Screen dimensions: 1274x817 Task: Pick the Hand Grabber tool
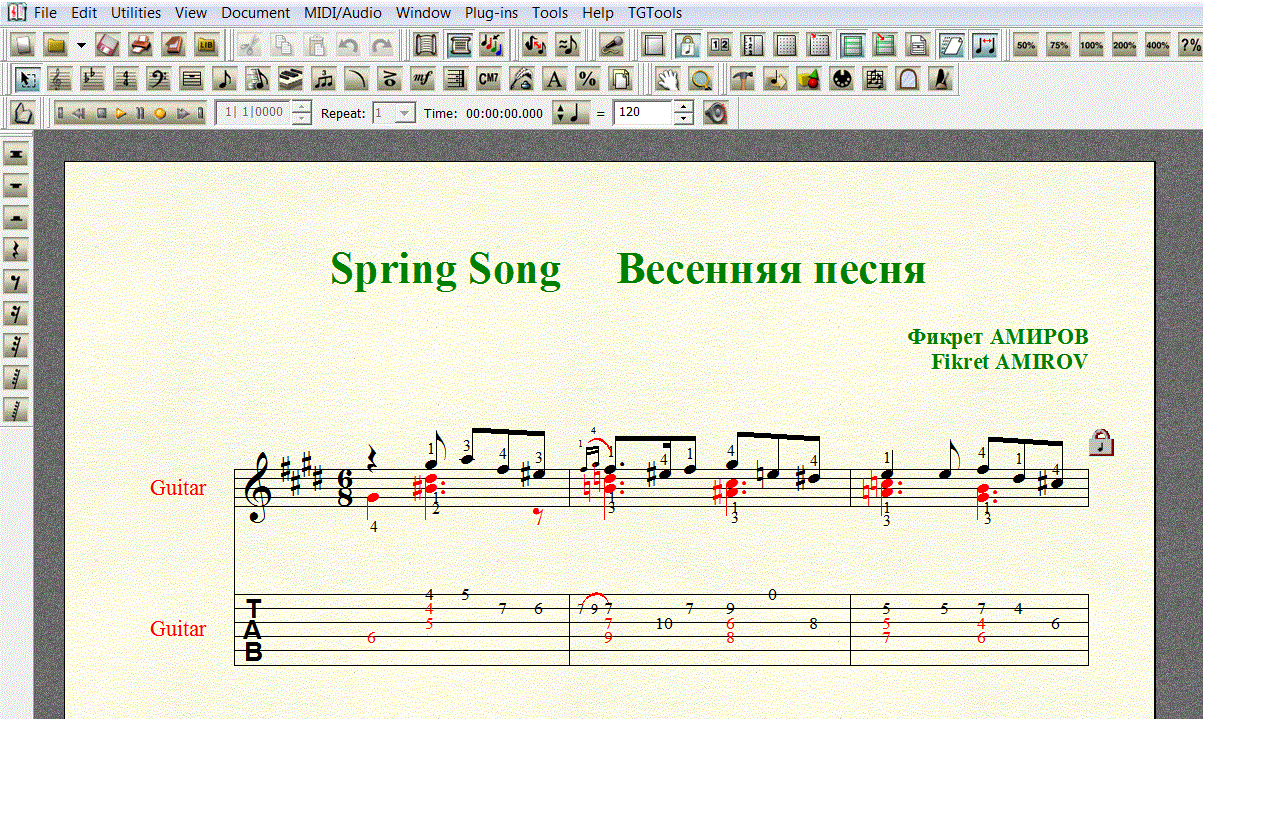[x=668, y=79]
